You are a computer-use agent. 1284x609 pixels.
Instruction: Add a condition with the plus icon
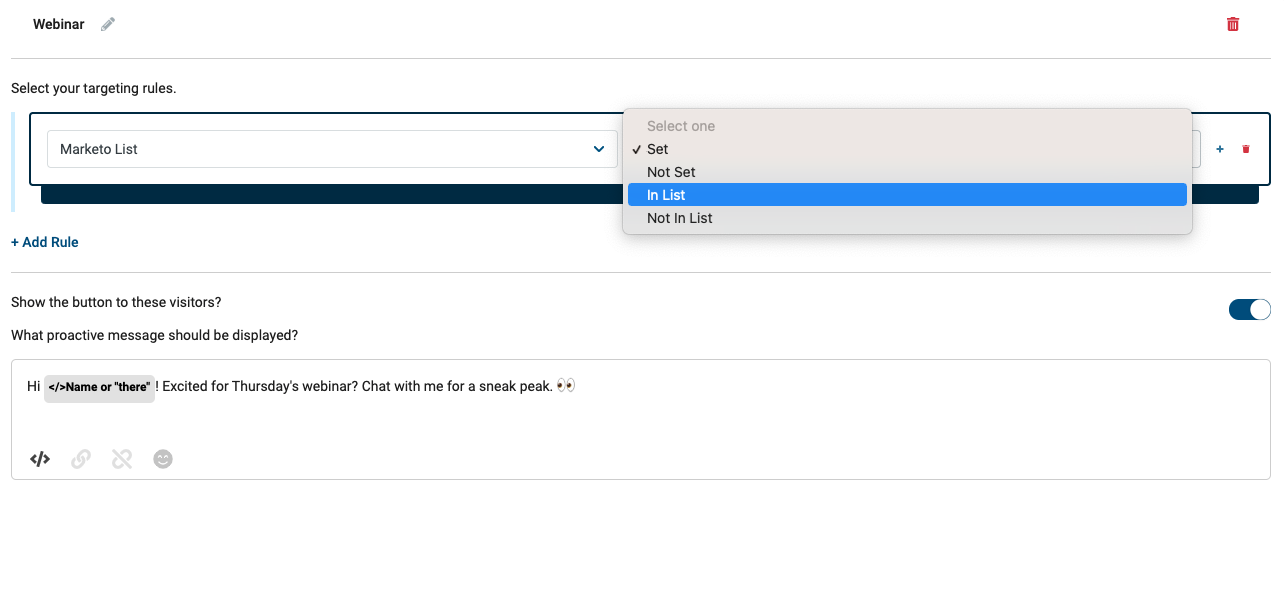tap(1220, 149)
